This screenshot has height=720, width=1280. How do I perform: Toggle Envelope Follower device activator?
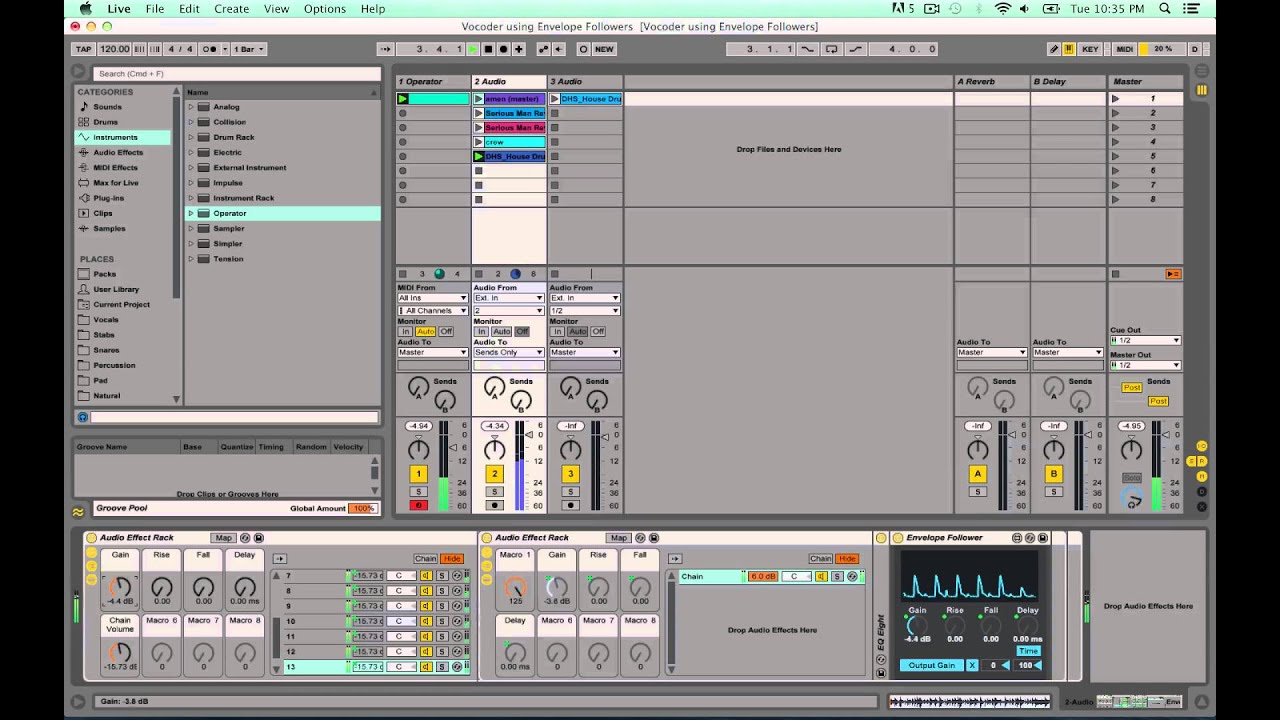898,538
